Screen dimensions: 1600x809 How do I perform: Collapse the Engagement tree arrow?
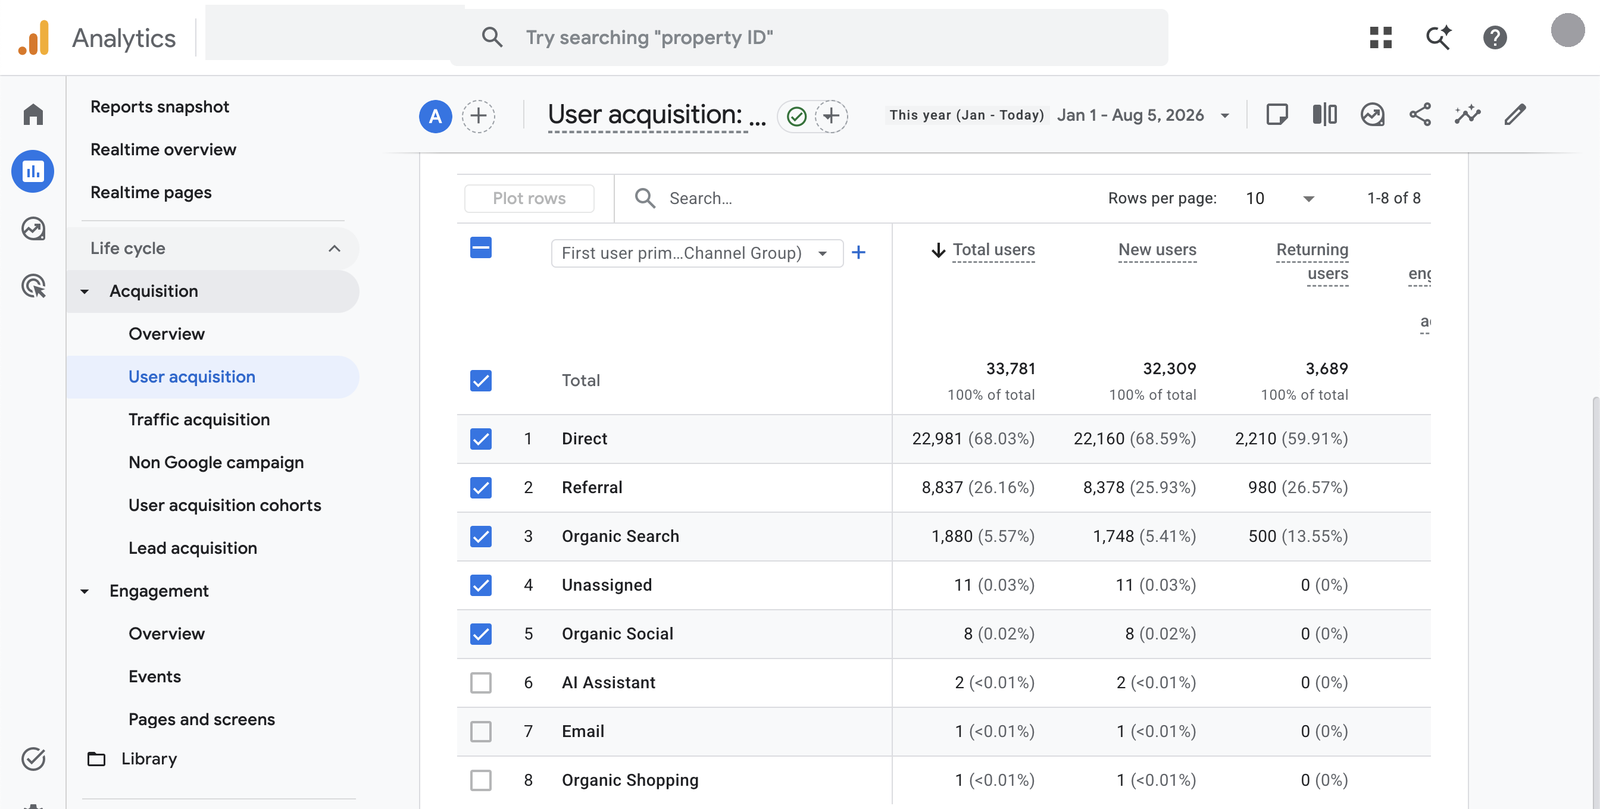[x=85, y=592]
